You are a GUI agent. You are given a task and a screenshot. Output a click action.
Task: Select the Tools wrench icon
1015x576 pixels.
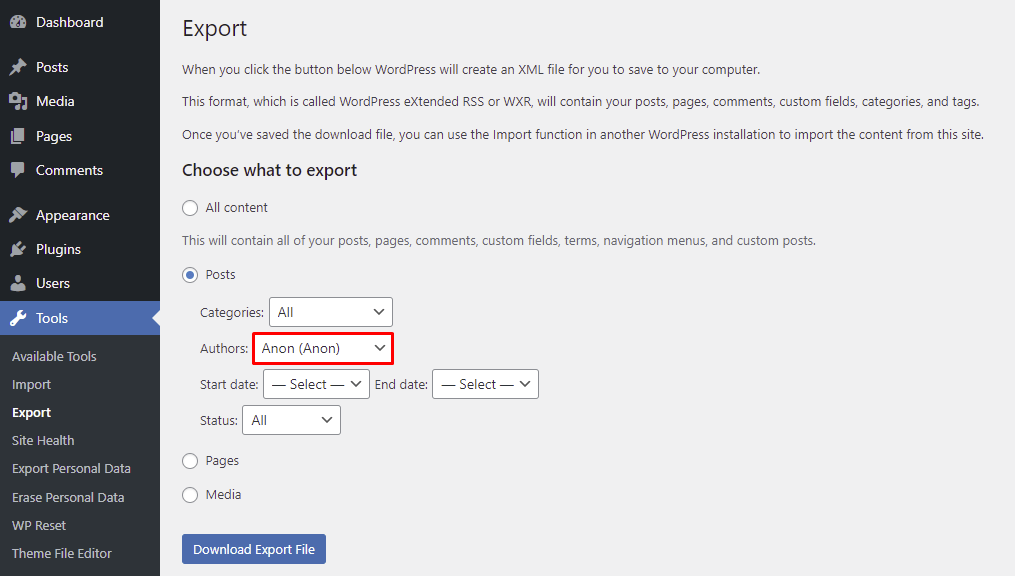(18, 318)
